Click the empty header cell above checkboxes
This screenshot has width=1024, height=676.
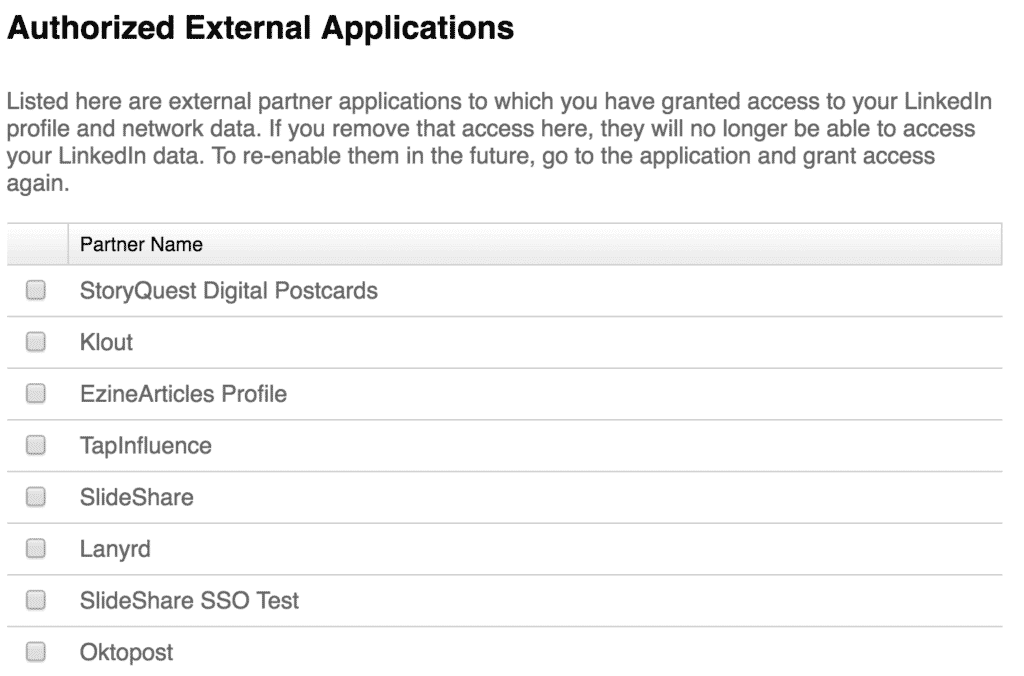(35, 243)
